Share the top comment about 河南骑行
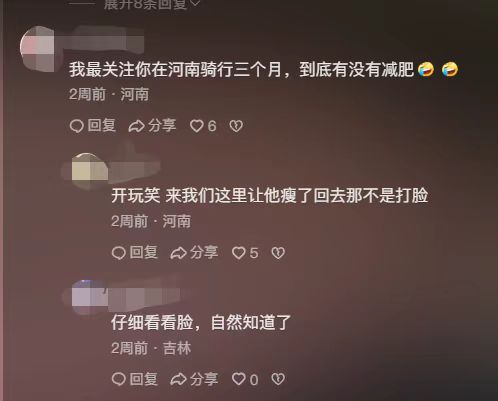Screen dimensions: 498x401 [x=152, y=126]
